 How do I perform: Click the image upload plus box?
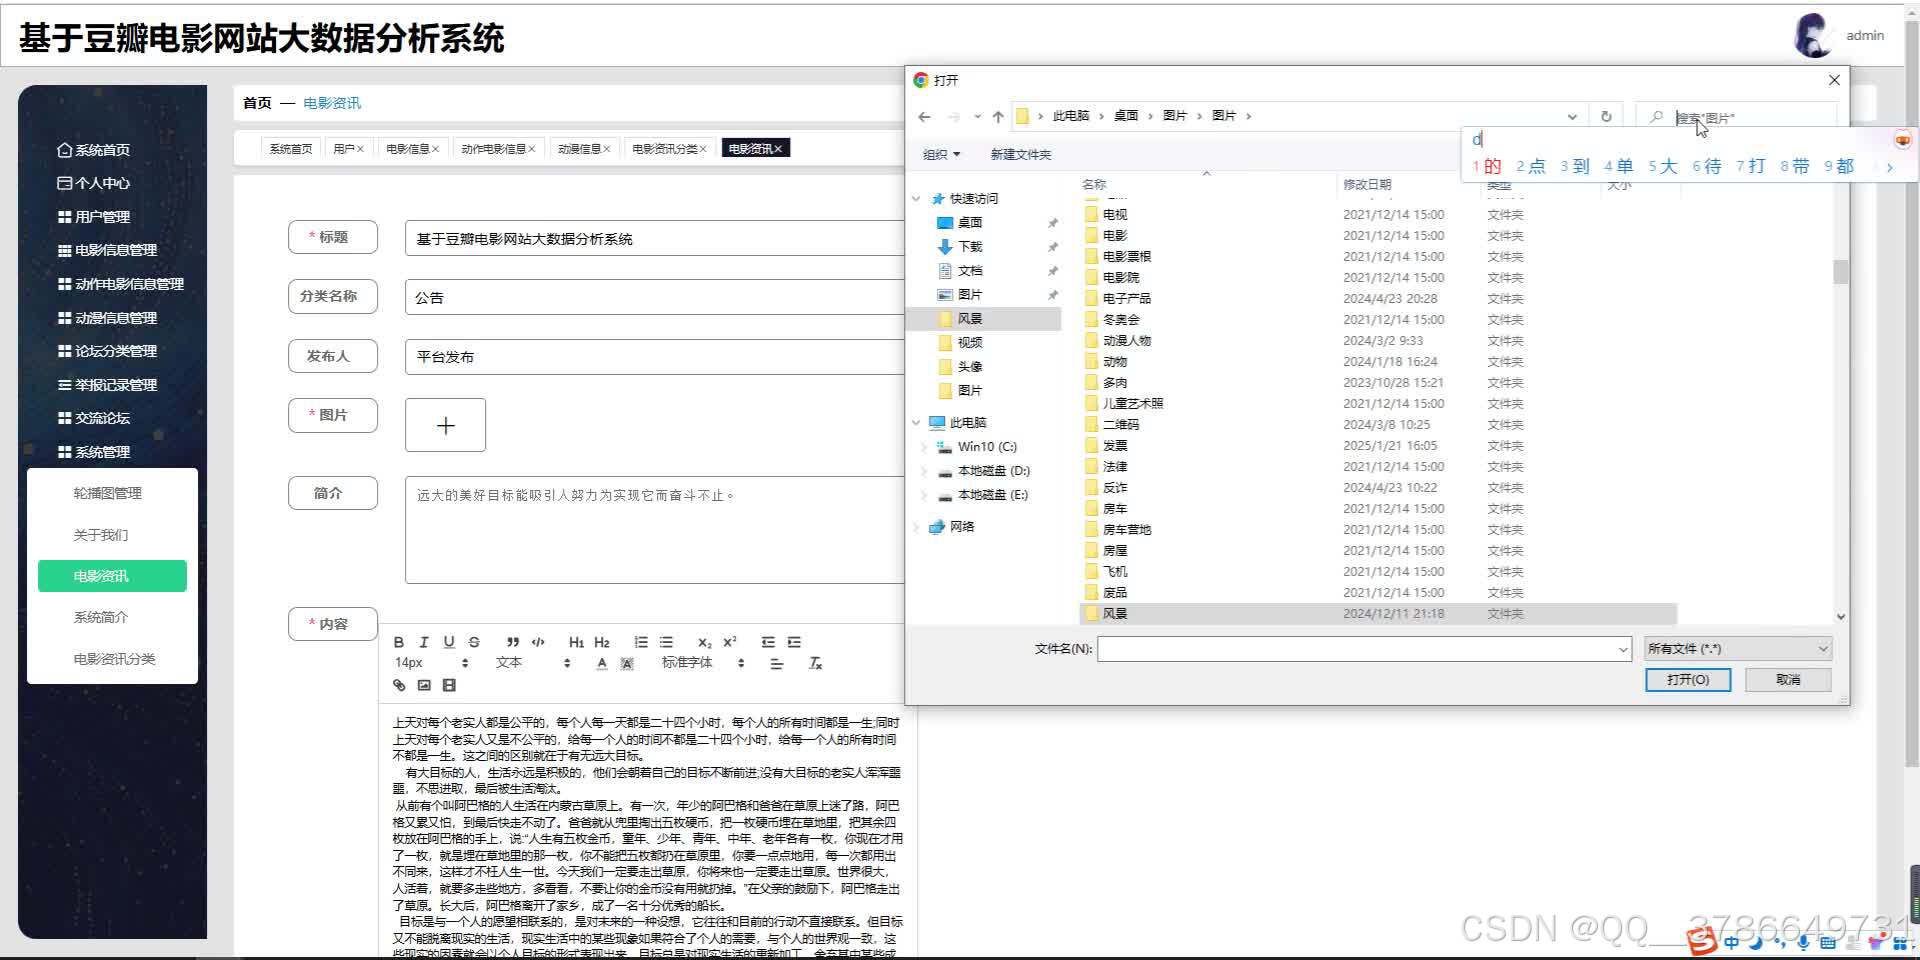click(446, 425)
